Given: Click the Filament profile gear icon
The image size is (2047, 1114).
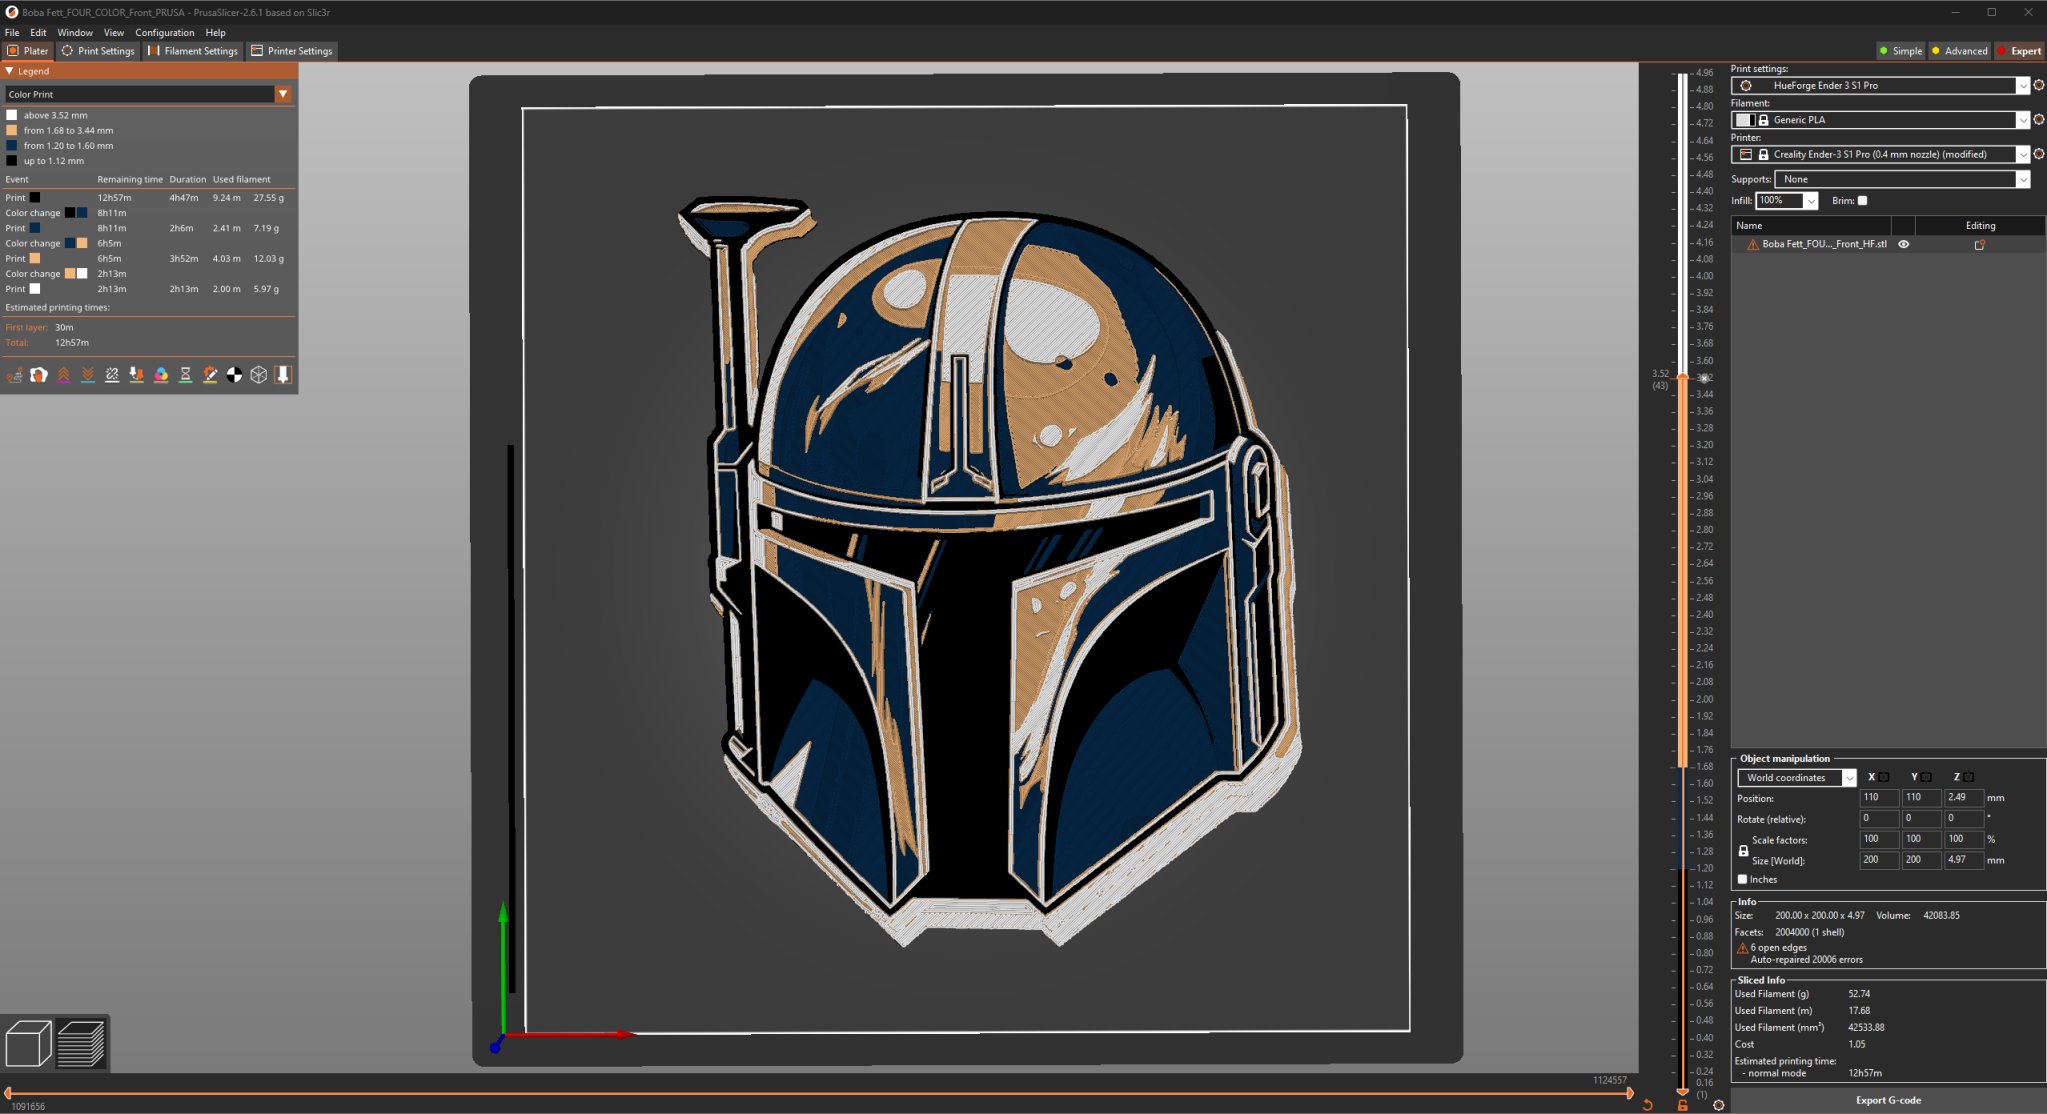Looking at the screenshot, I should pos(2038,119).
